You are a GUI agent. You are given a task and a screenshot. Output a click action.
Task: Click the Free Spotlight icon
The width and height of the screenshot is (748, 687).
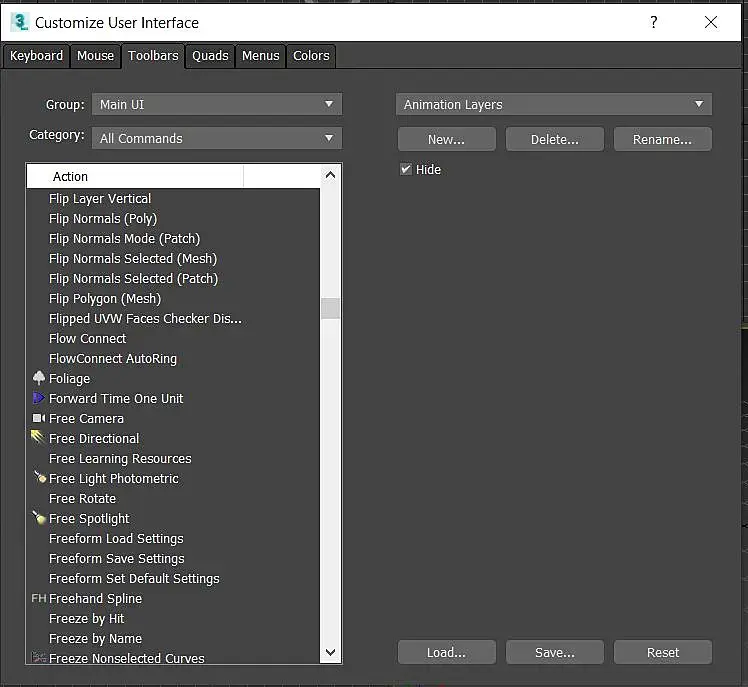(39, 518)
